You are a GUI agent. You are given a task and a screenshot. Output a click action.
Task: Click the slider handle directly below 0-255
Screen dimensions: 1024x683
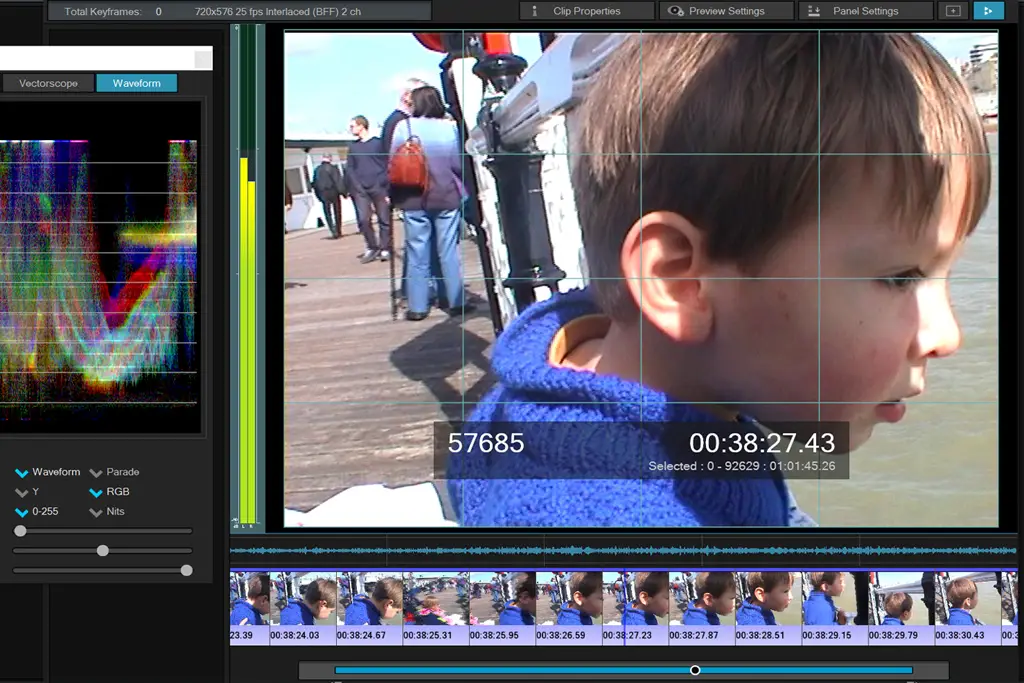click(20, 531)
